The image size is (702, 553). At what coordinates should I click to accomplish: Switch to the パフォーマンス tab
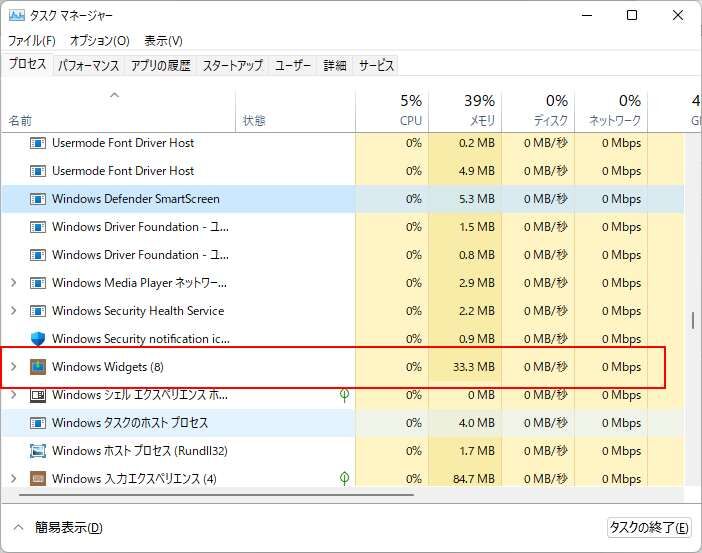coord(89,66)
